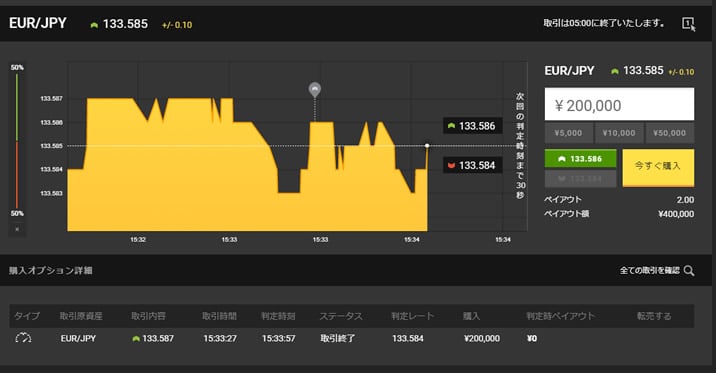Click the 133.583 price axis label
This screenshot has height=373, width=716.
pyautogui.click(x=51, y=193)
